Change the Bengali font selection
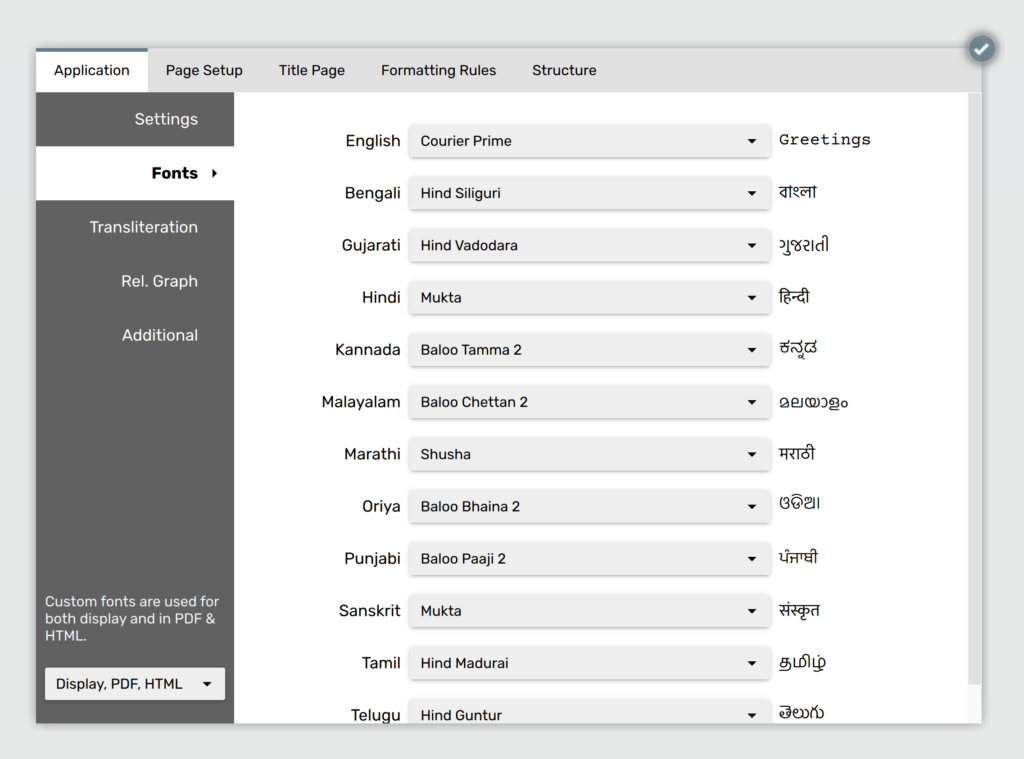The width and height of the screenshot is (1024, 759). pos(589,193)
